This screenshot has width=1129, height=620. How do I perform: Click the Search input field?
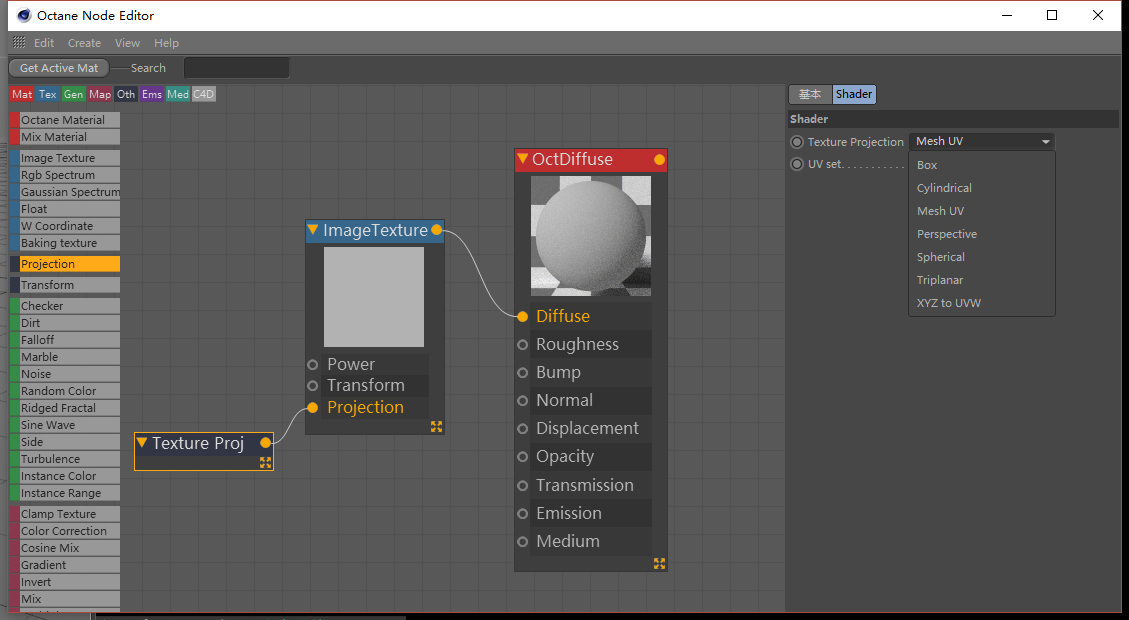click(236, 68)
